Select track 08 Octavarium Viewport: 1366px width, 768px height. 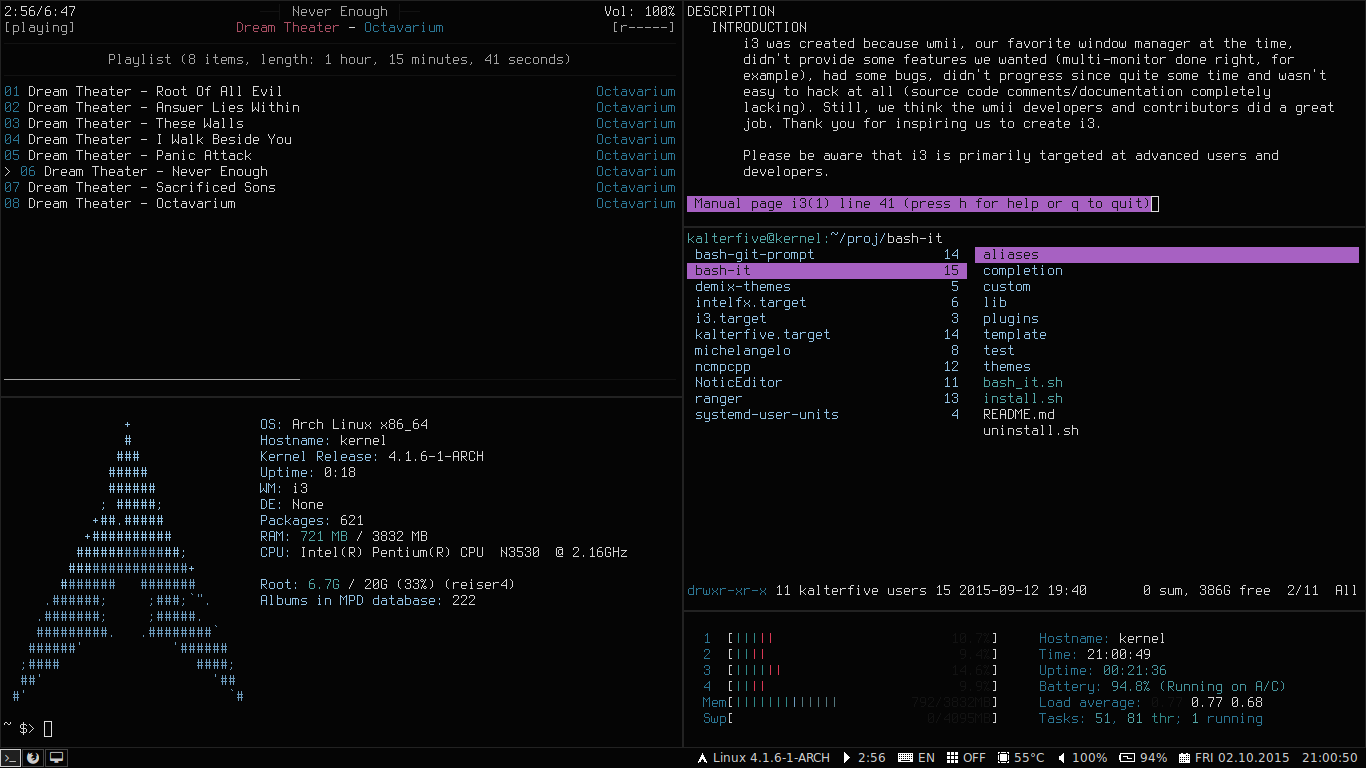pyautogui.click(x=340, y=203)
